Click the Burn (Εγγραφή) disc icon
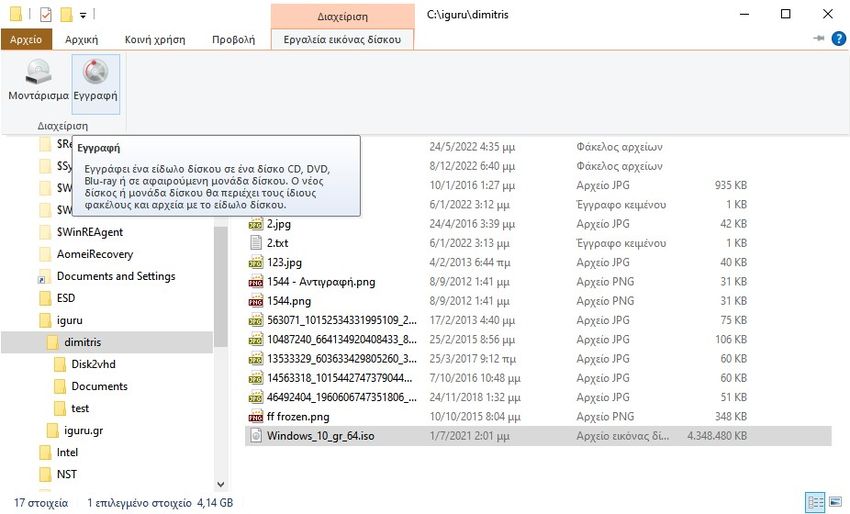This screenshot has height=514, width=850. (95, 72)
